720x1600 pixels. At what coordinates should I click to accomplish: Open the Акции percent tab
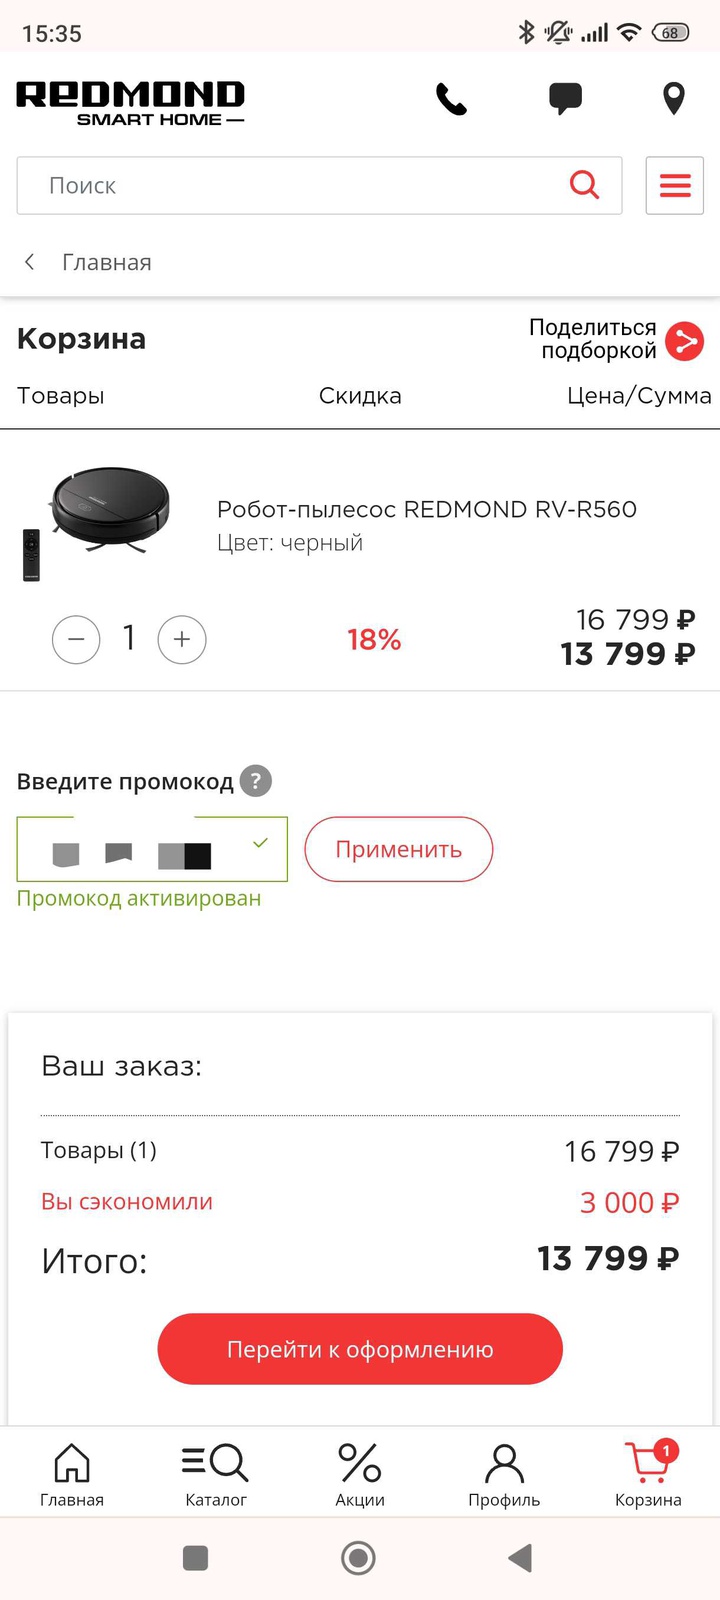point(360,1474)
